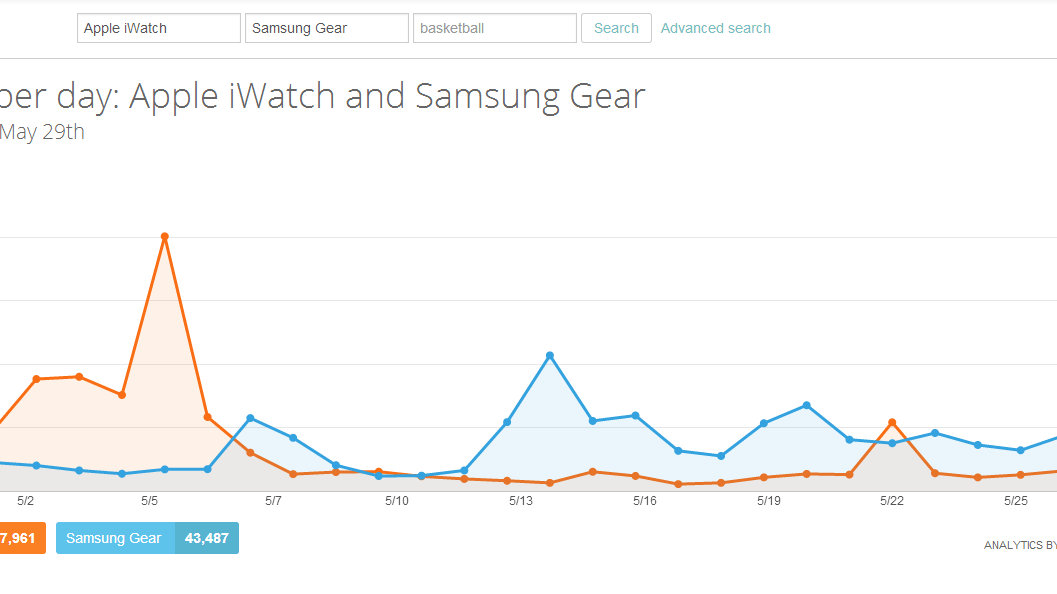The image size is (1057, 594).
Task: Click the Apple iWatch search field
Action: (158, 27)
